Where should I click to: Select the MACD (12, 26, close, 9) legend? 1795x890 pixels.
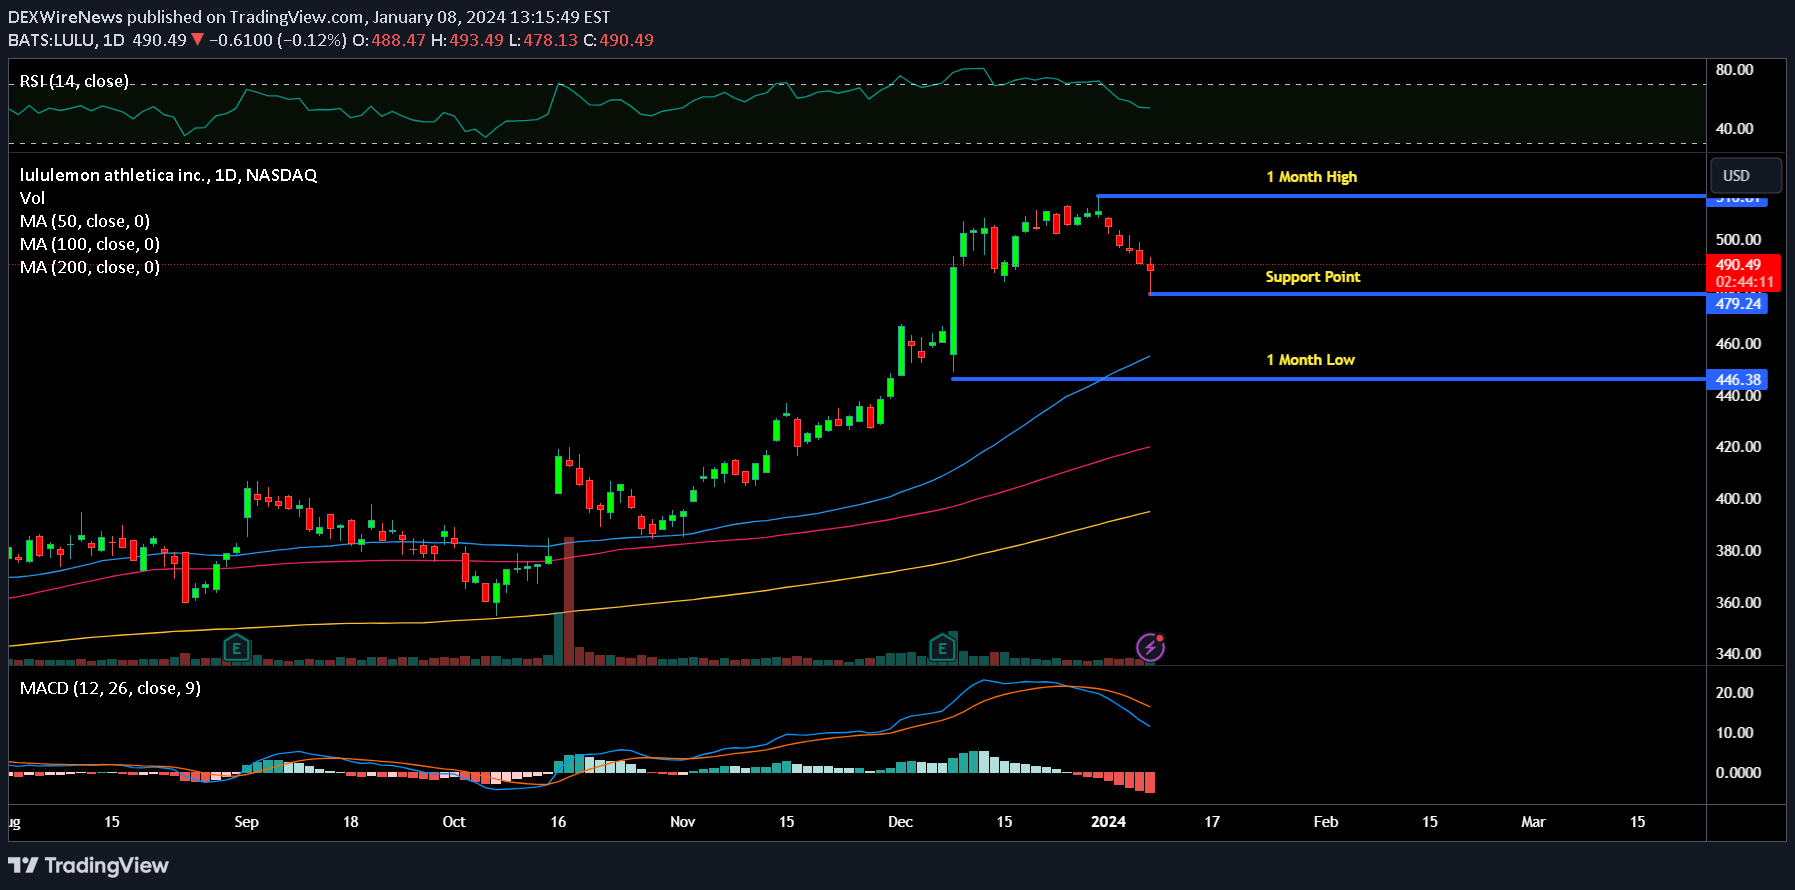coord(110,688)
